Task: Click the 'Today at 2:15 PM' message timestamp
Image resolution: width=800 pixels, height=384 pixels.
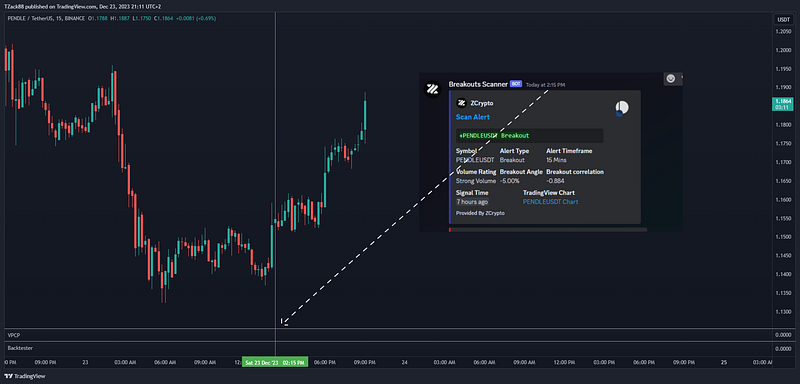Action: click(545, 85)
